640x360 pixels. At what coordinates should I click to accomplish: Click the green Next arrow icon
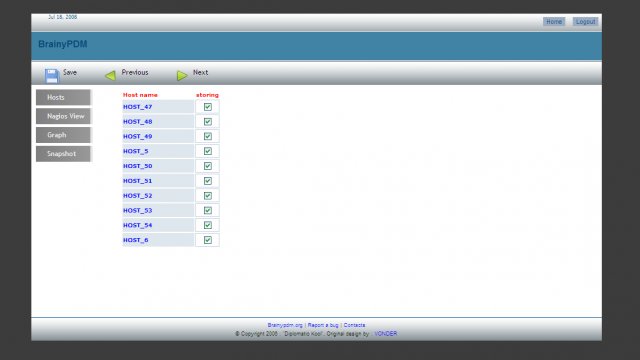[182, 76]
